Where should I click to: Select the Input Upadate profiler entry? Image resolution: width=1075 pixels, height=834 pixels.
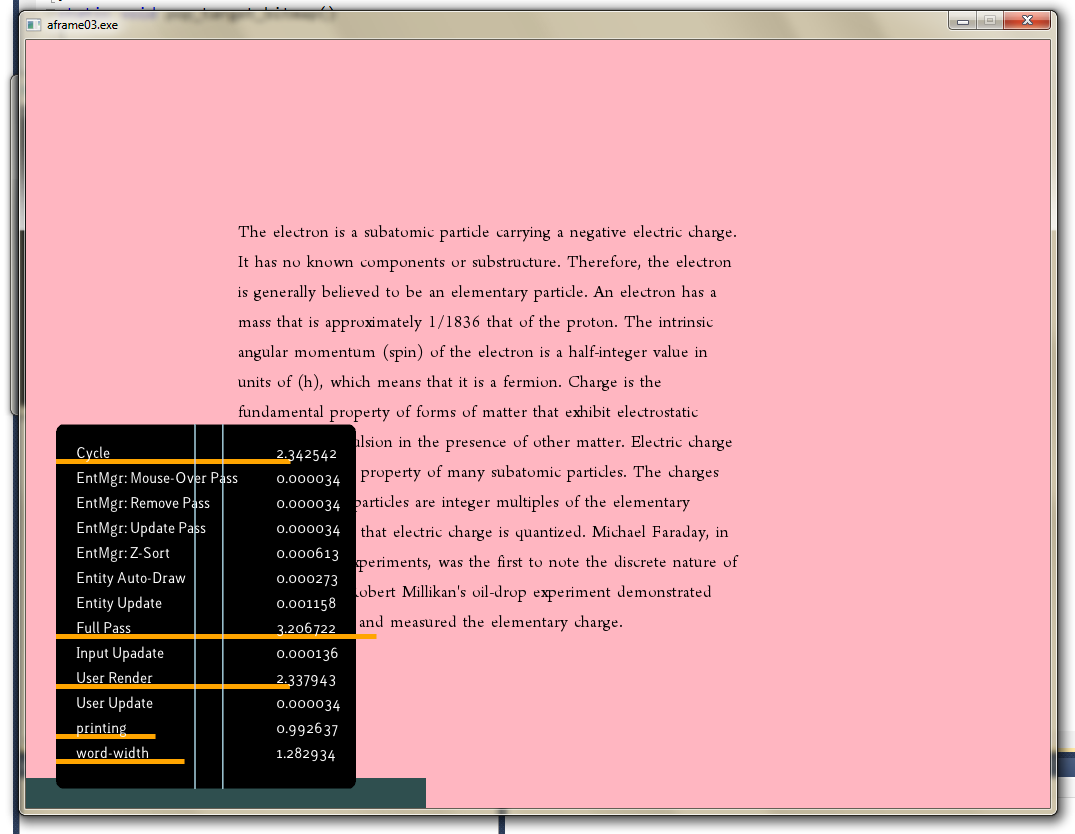coord(120,653)
